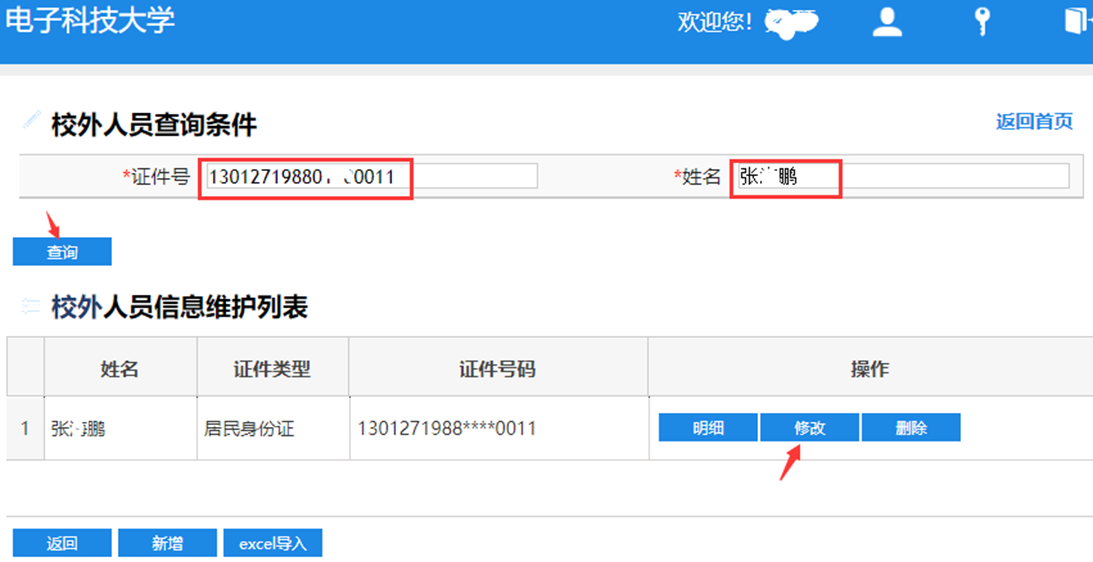The height and width of the screenshot is (562, 1093).
Task: Open the user profile icon in header
Action: click(x=887, y=22)
